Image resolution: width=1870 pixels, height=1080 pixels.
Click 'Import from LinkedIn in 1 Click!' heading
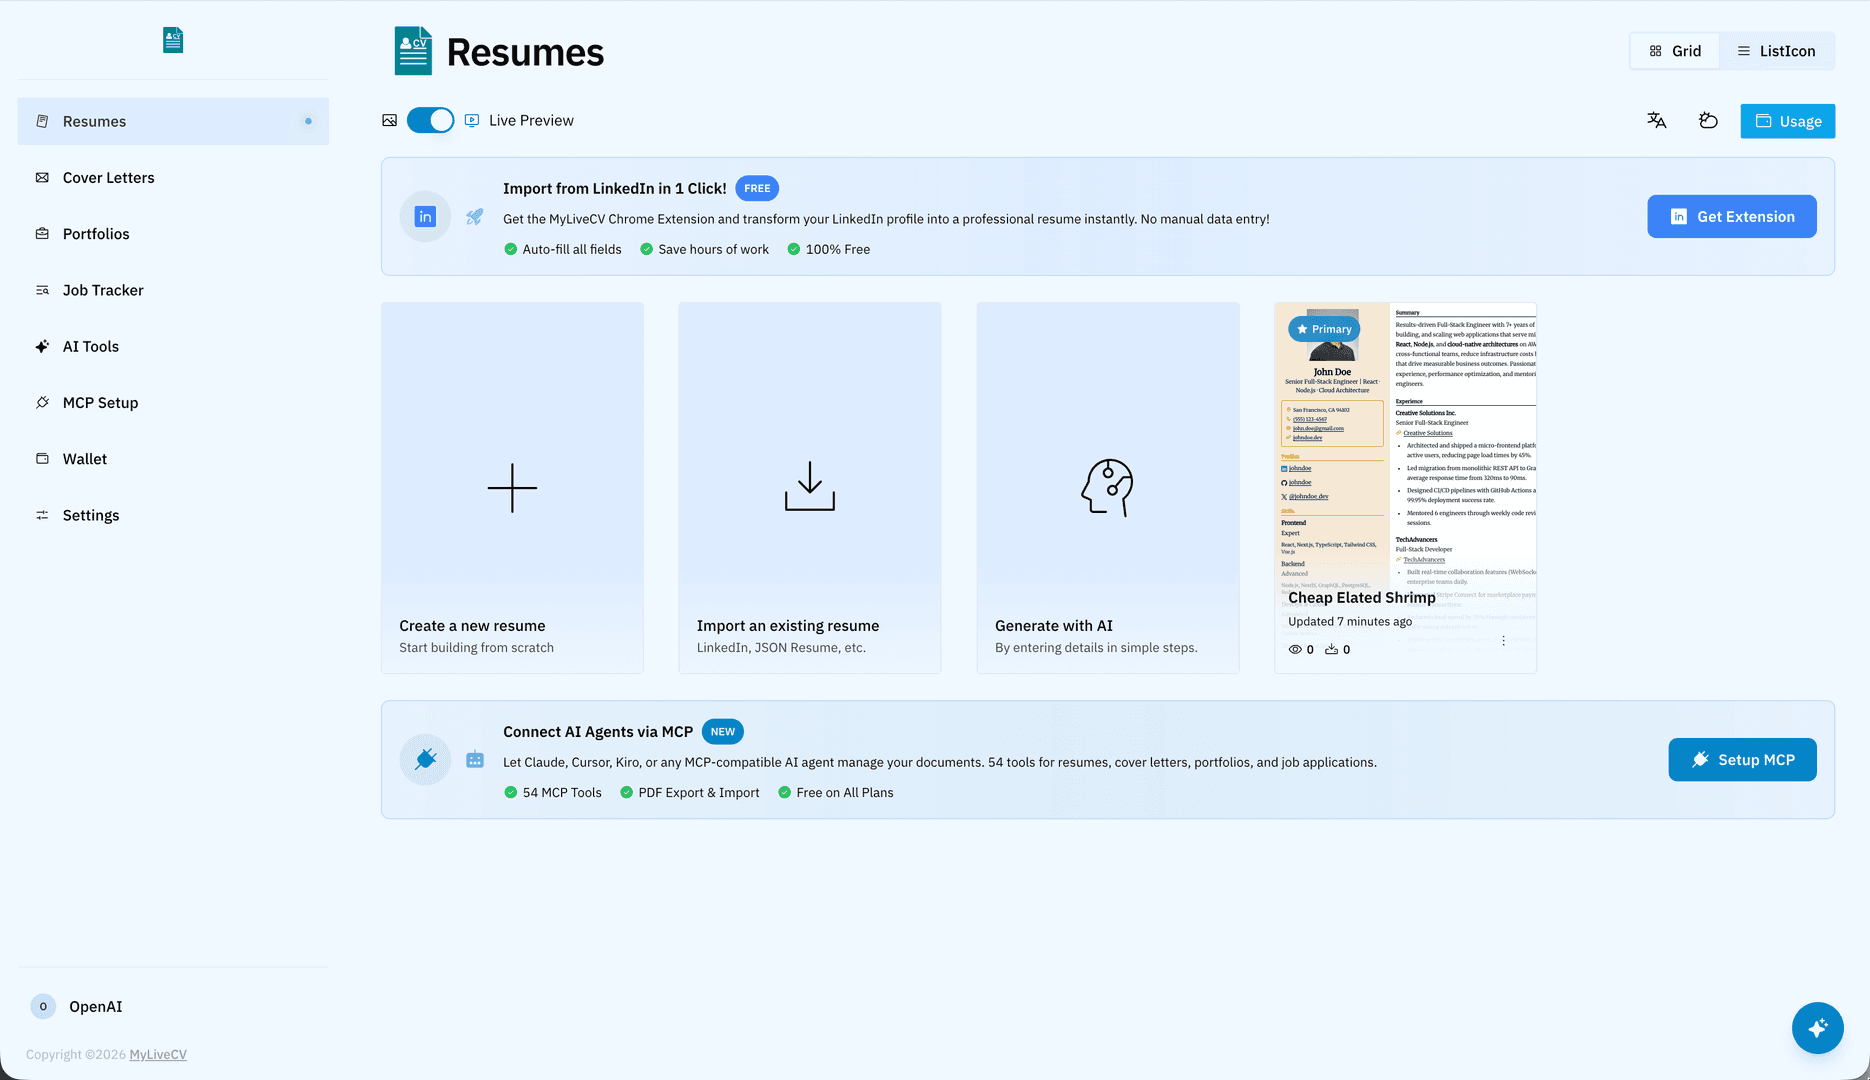coord(615,188)
